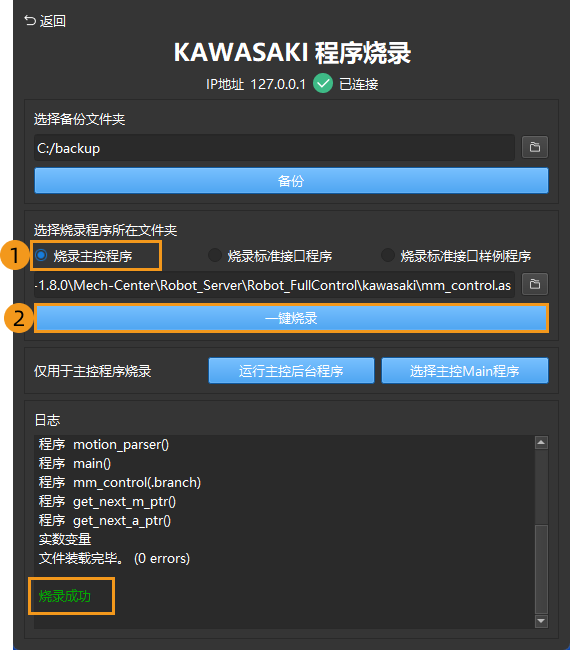Click the 一键烧录 button
The width and height of the screenshot is (570, 650).
pyautogui.click(x=291, y=318)
